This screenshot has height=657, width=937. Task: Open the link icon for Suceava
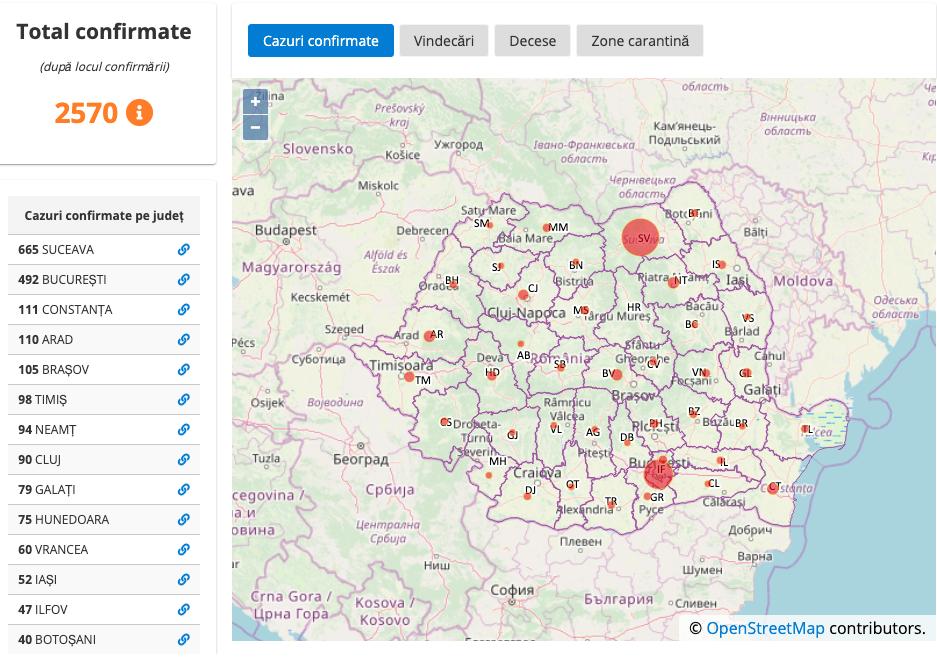(184, 250)
